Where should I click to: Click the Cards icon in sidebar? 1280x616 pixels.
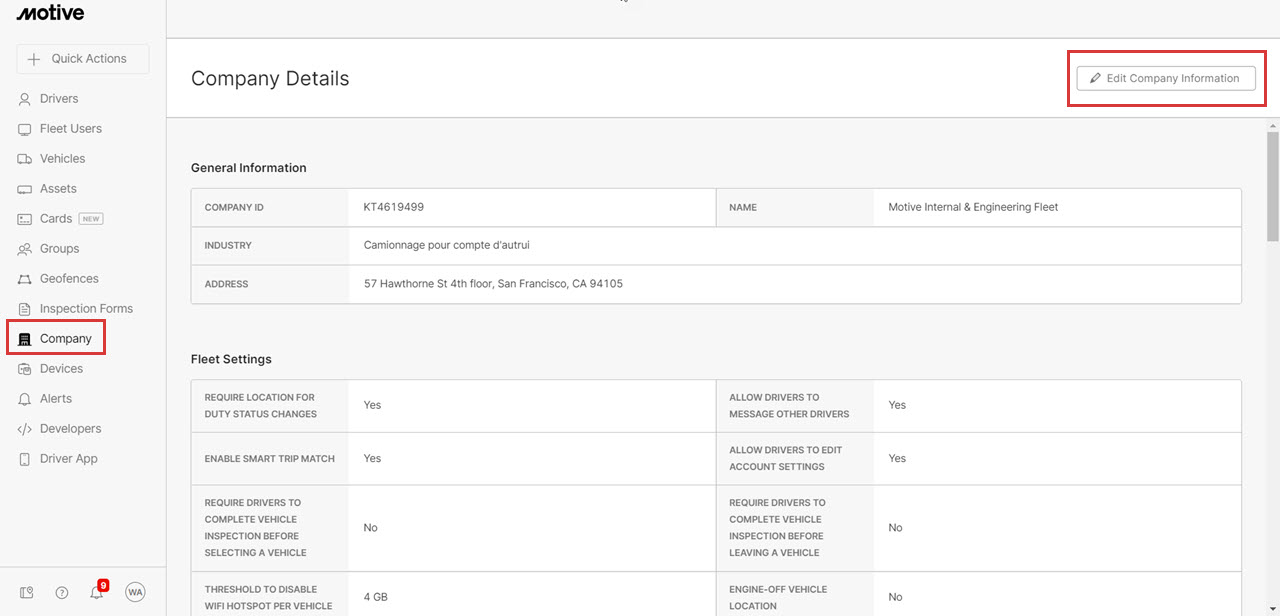click(x=25, y=219)
